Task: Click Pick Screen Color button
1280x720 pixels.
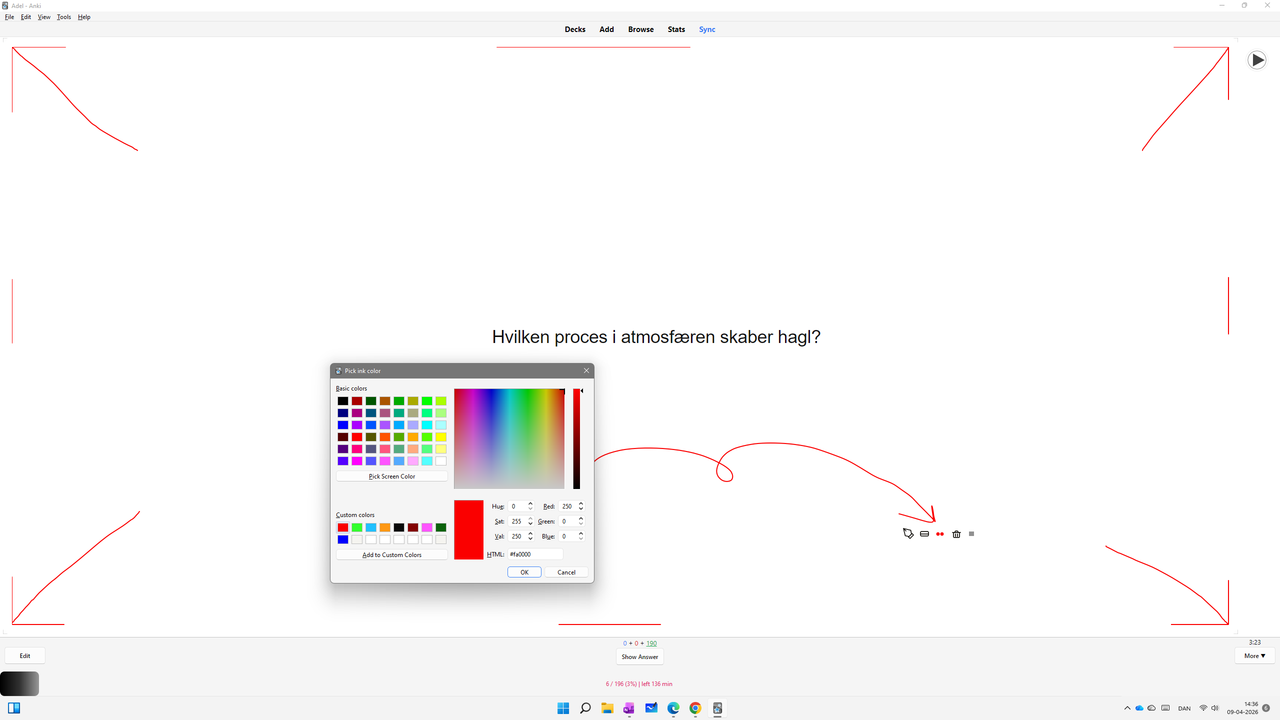Action: (x=392, y=476)
